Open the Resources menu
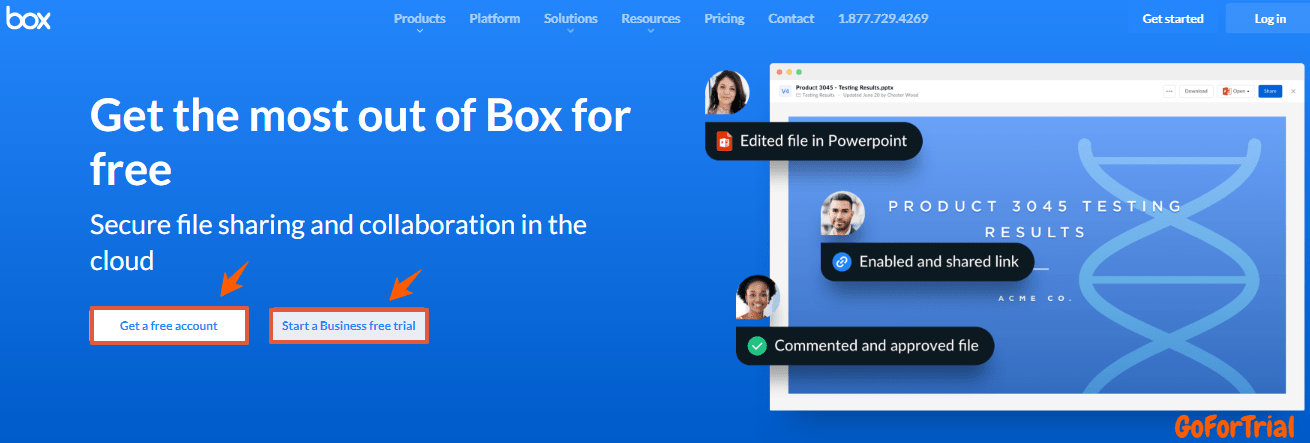1310x443 pixels. tap(651, 18)
